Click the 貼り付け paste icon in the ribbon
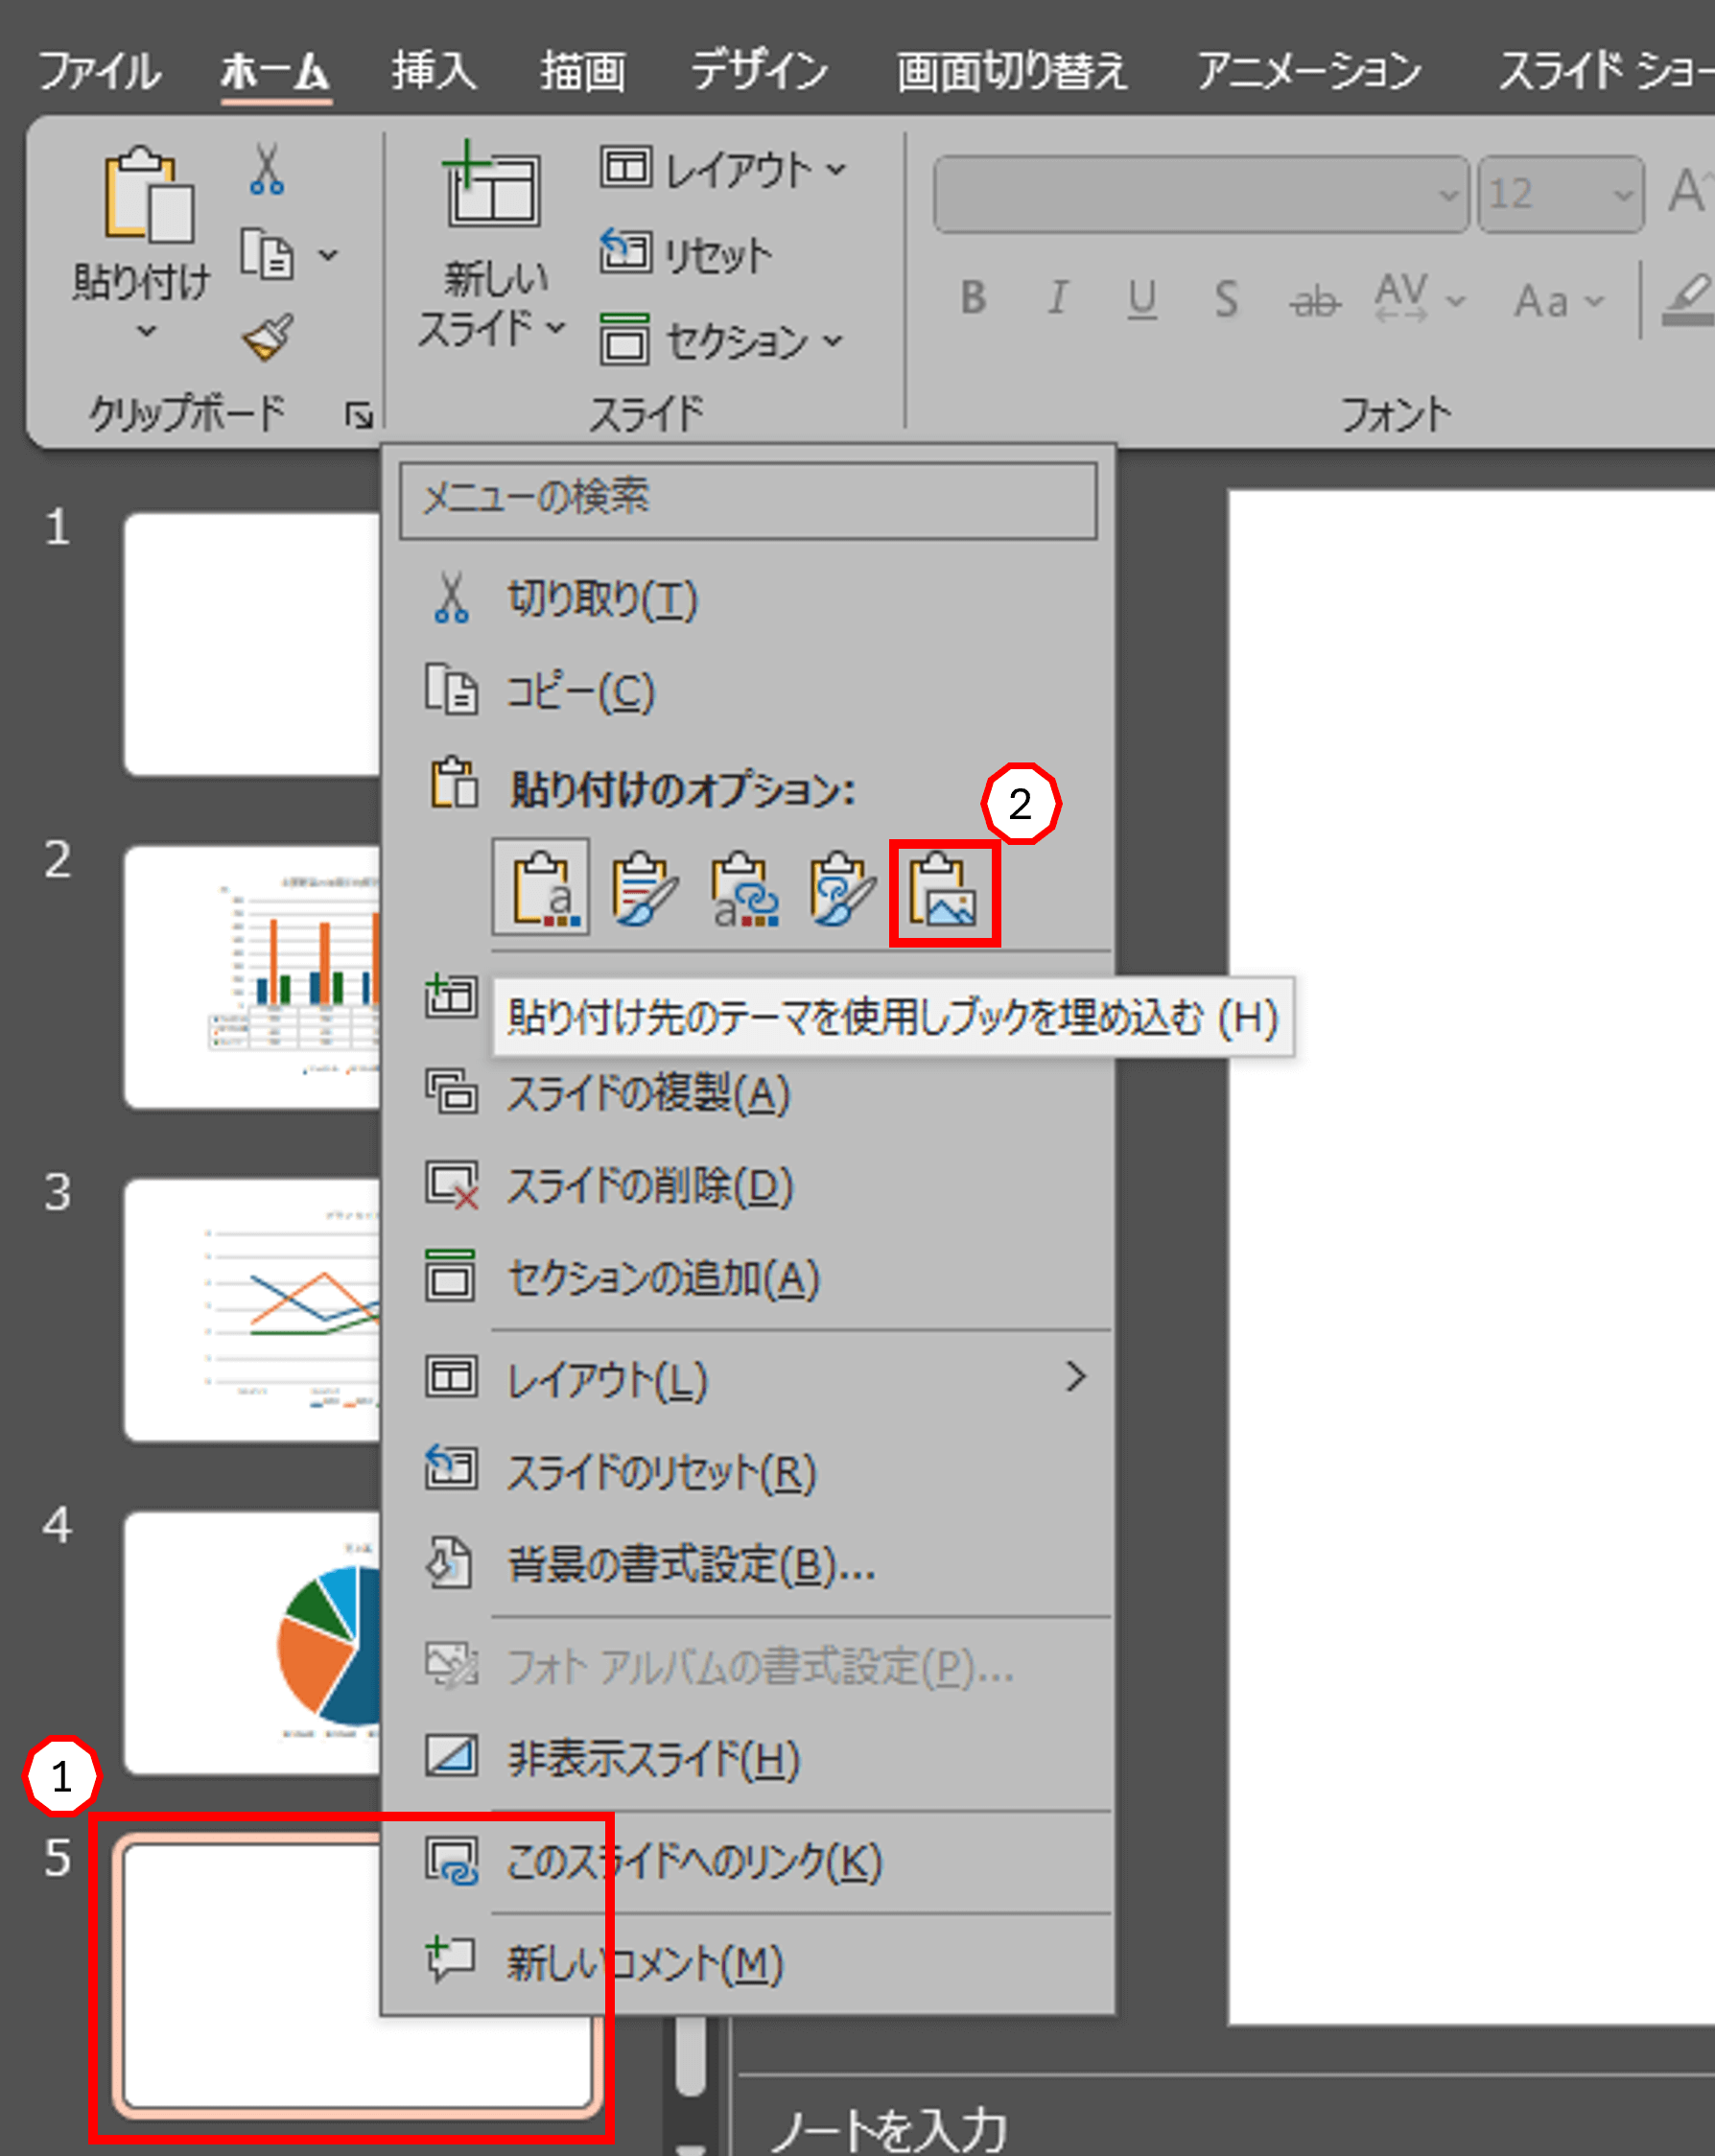 tap(148, 194)
